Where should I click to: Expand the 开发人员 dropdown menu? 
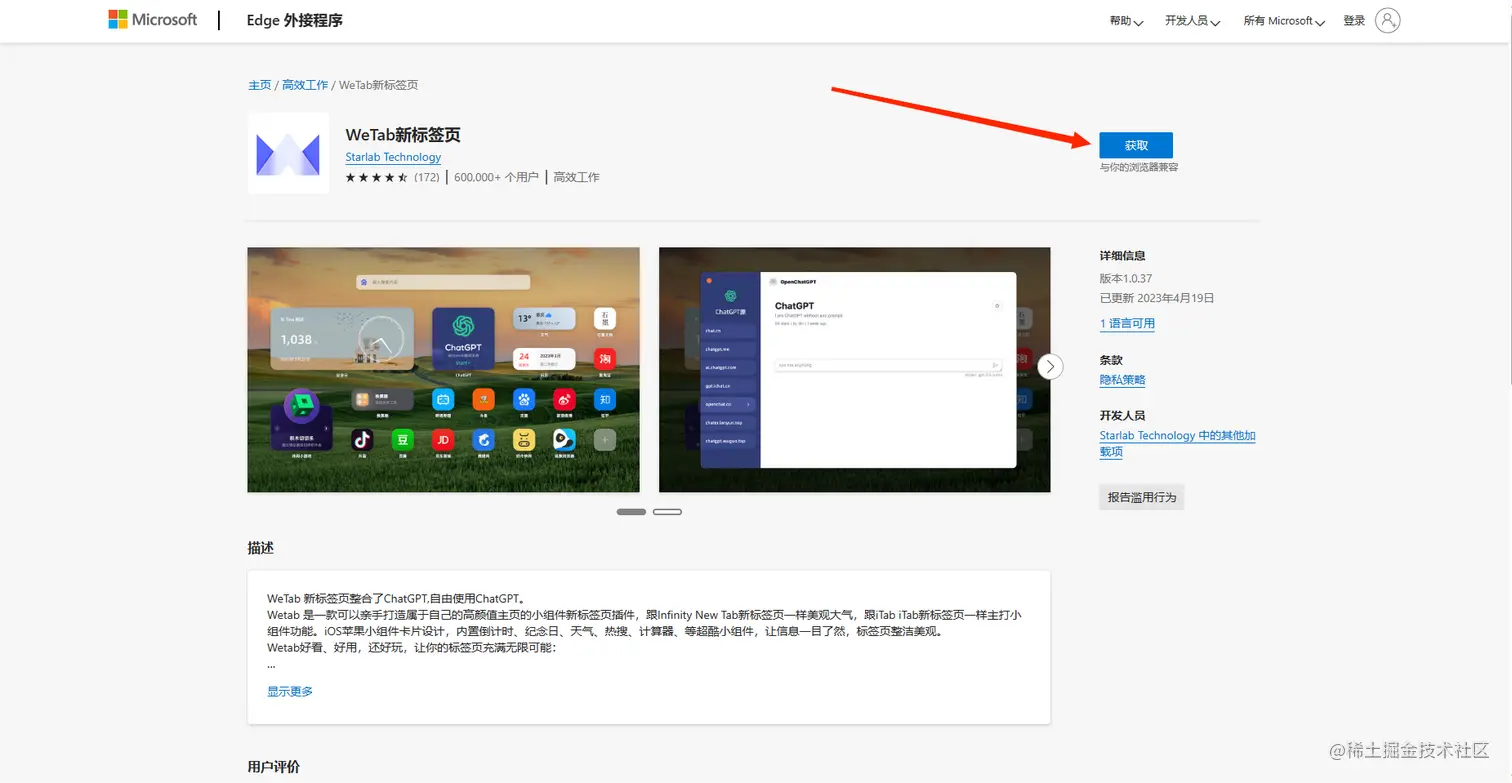[x=1192, y=21]
